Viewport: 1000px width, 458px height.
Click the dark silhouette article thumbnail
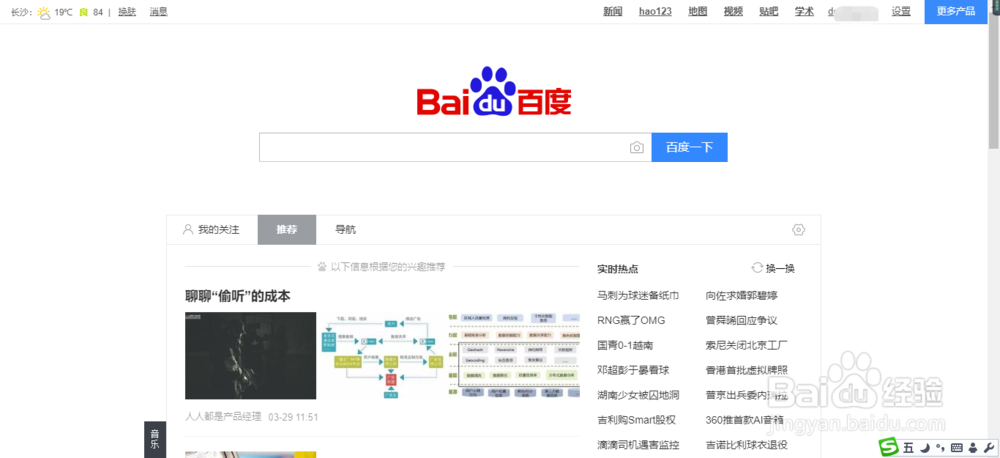[251, 355]
